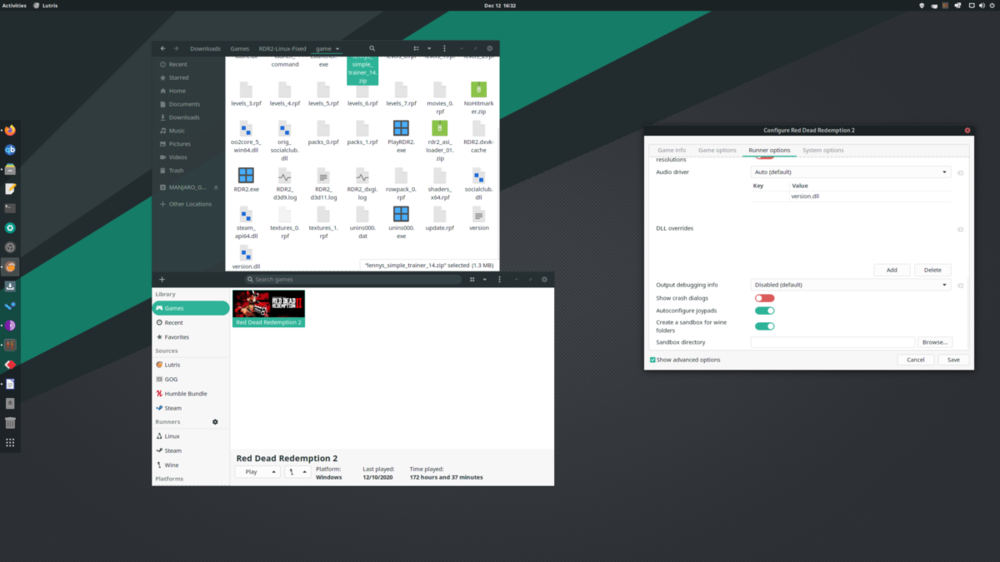1000x562 pixels.
Task: Select the NoHitmarker.zip archive
Action: [x=478, y=91]
